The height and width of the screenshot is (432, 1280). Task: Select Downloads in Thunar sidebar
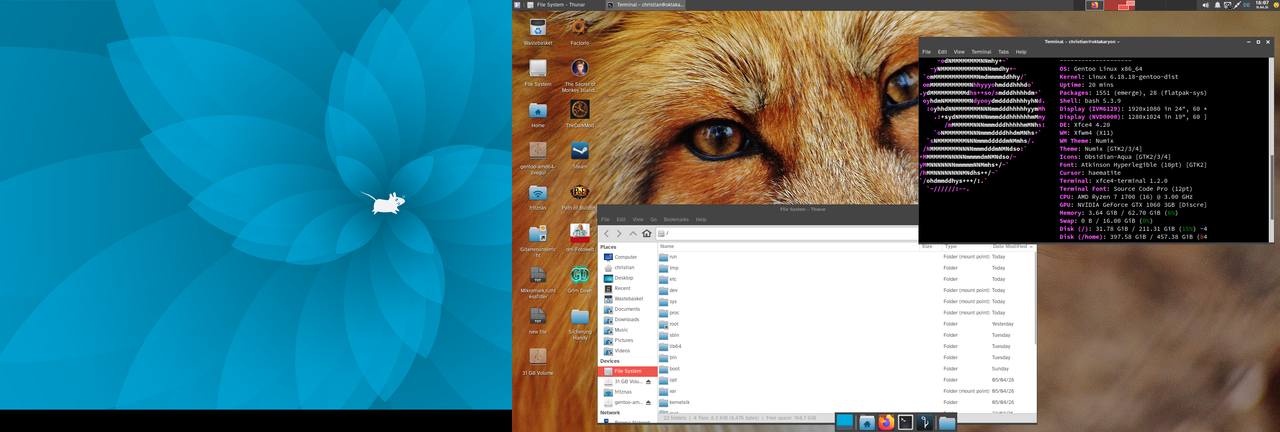627,319
